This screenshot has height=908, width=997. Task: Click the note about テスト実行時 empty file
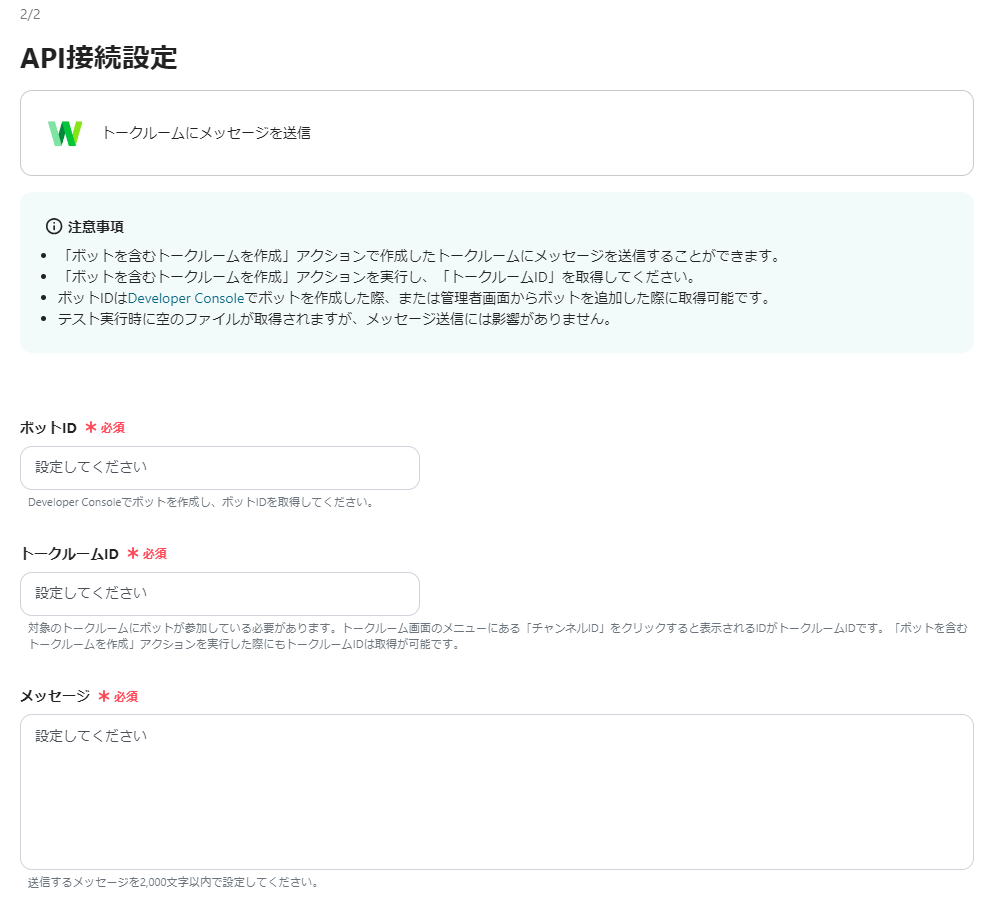click(333, 319)
